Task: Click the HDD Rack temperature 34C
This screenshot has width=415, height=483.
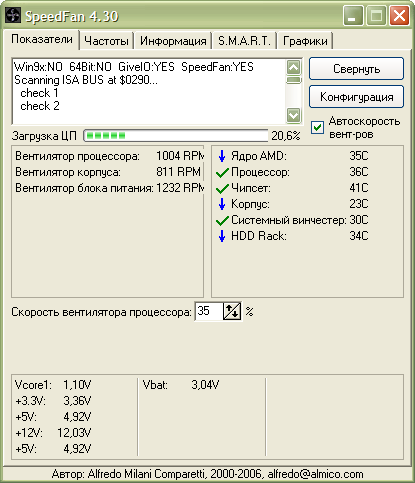Action: click(359, 236)
